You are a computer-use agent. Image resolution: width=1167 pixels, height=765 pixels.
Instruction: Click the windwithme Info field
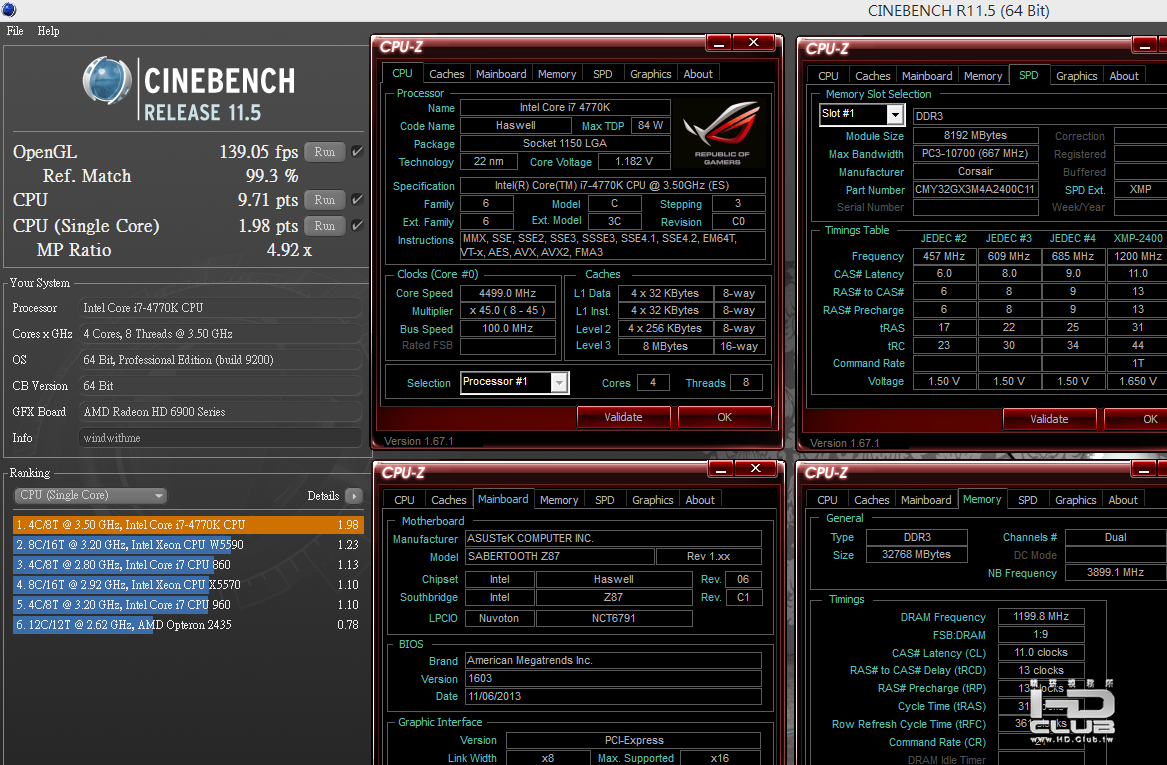220,438
